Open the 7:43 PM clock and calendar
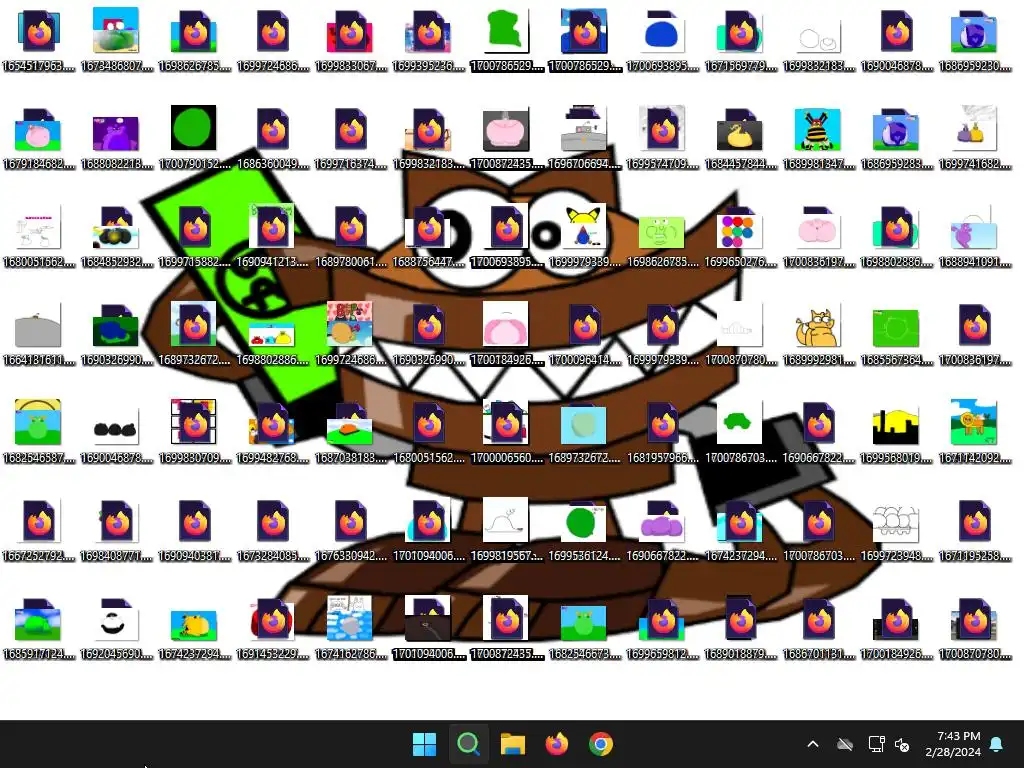 point(953,744)
